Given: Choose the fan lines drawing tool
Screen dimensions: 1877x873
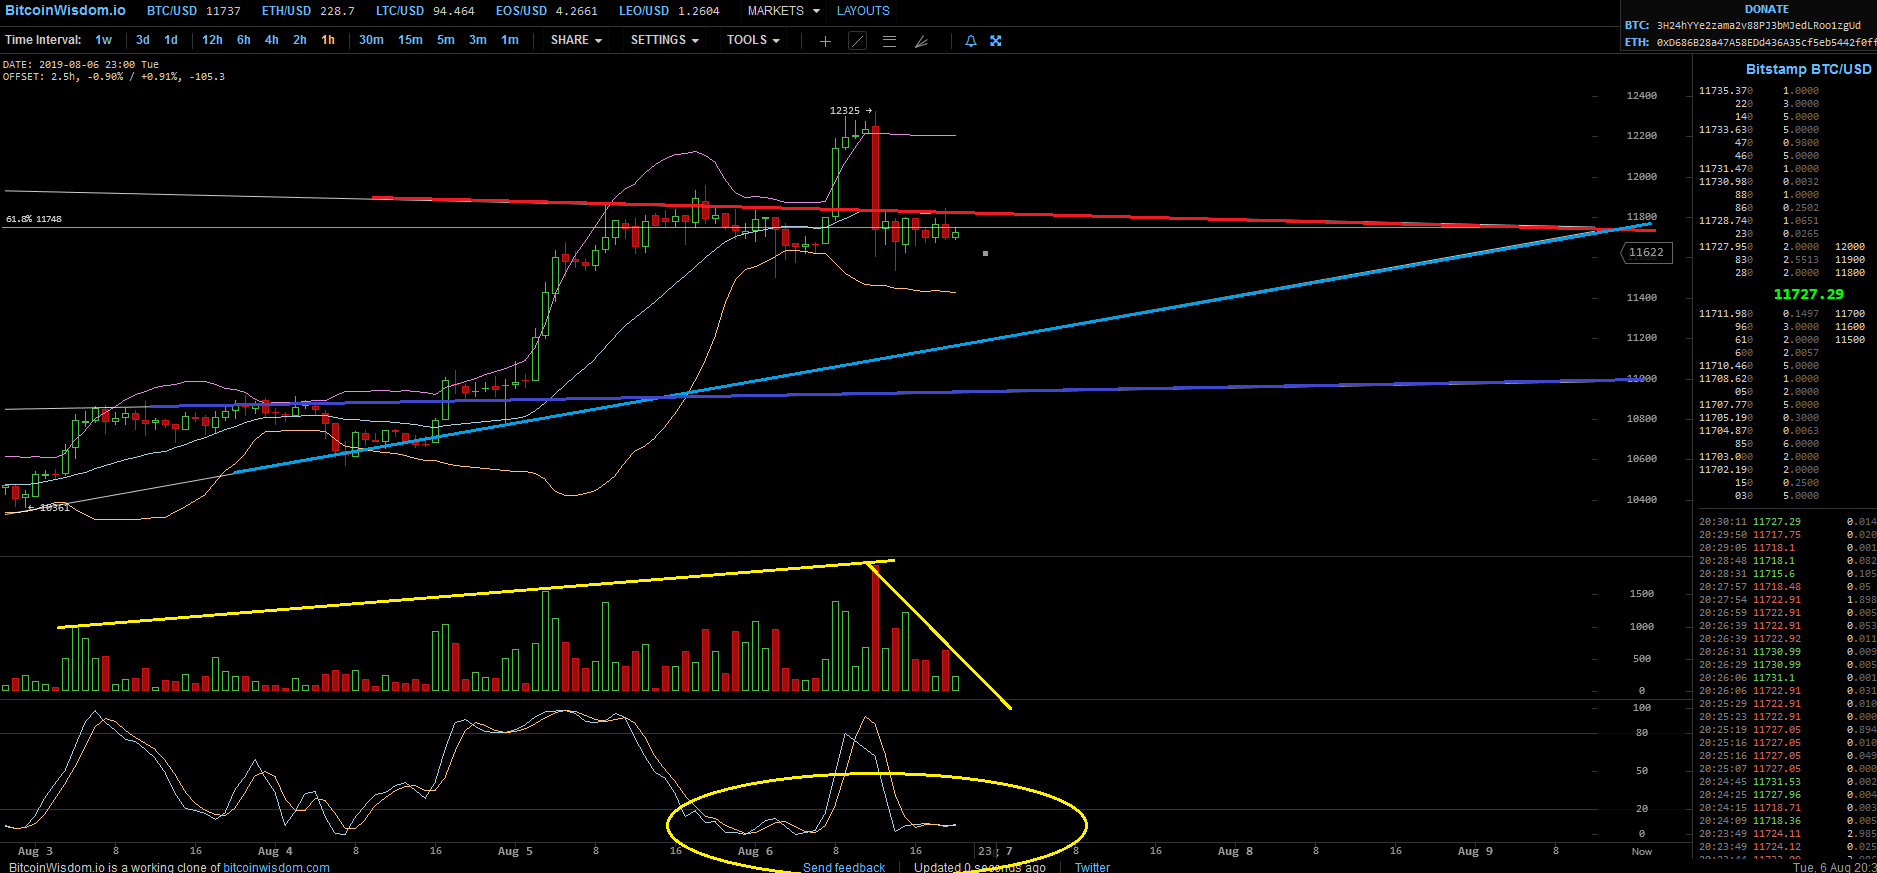Looking at the screenshot, I should pos(921,41).
